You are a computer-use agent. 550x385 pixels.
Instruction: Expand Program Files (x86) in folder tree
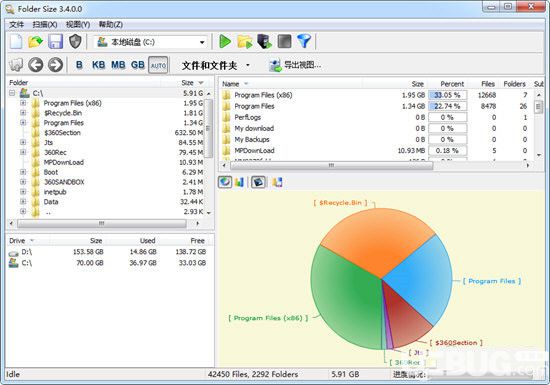click(23, 103)
